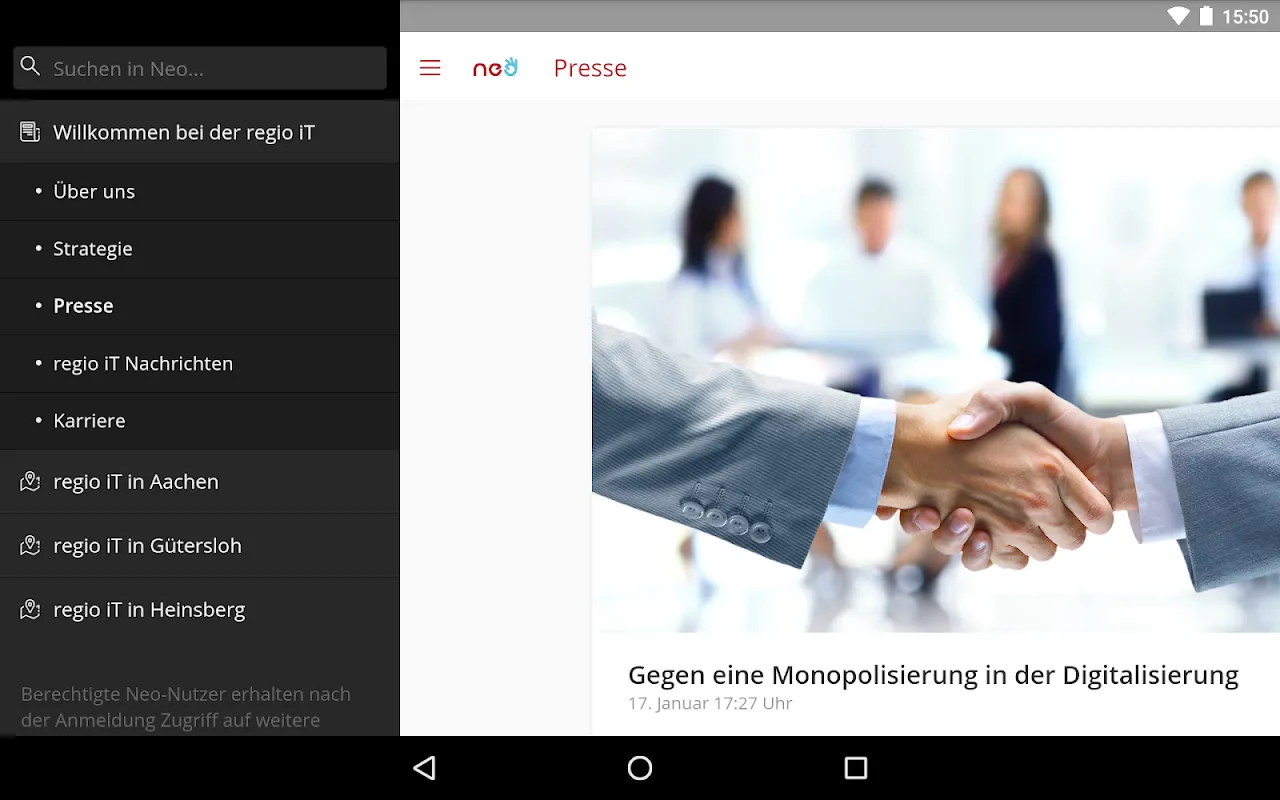Select the Presse sidebar item
This screenshot has height=800, width=1280.
[x=200, y=306]
